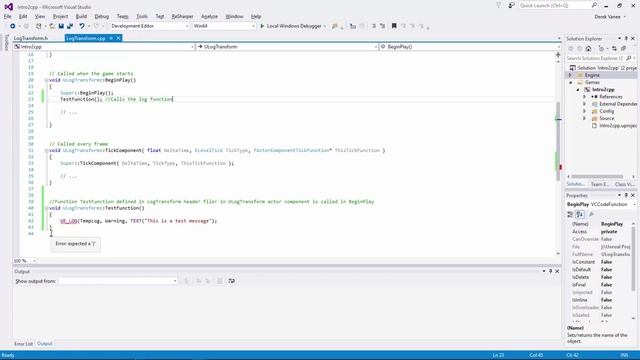This screenshot has width=640, height=360.
Task: Open the ULogTransform class dropdown
Action: [x=287, y=47]
